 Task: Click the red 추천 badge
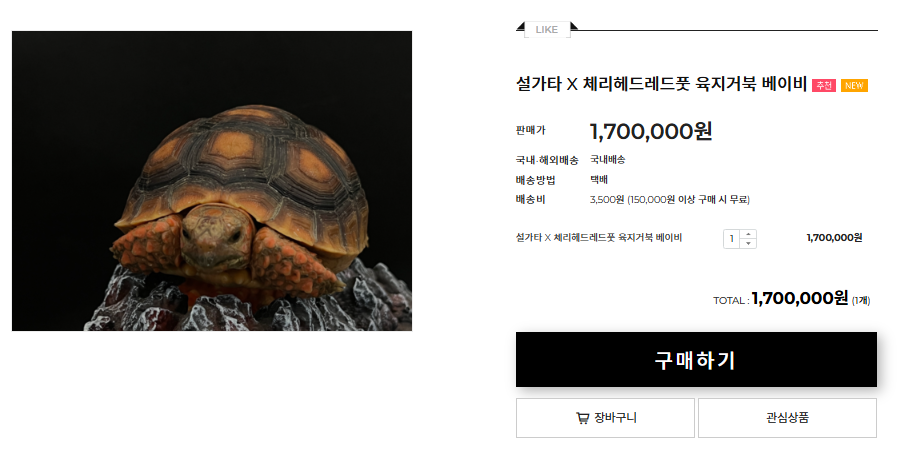824,85
